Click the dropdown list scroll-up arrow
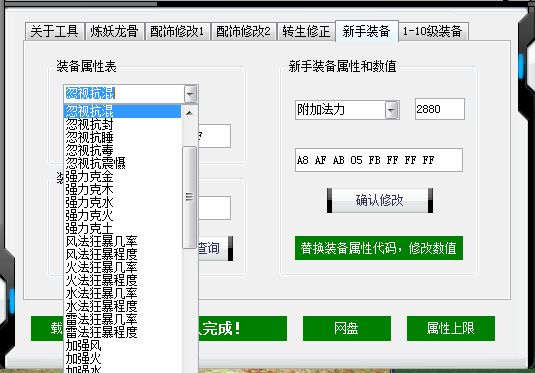Viewport: 535px width, 373px height. (x=189, y=113)
